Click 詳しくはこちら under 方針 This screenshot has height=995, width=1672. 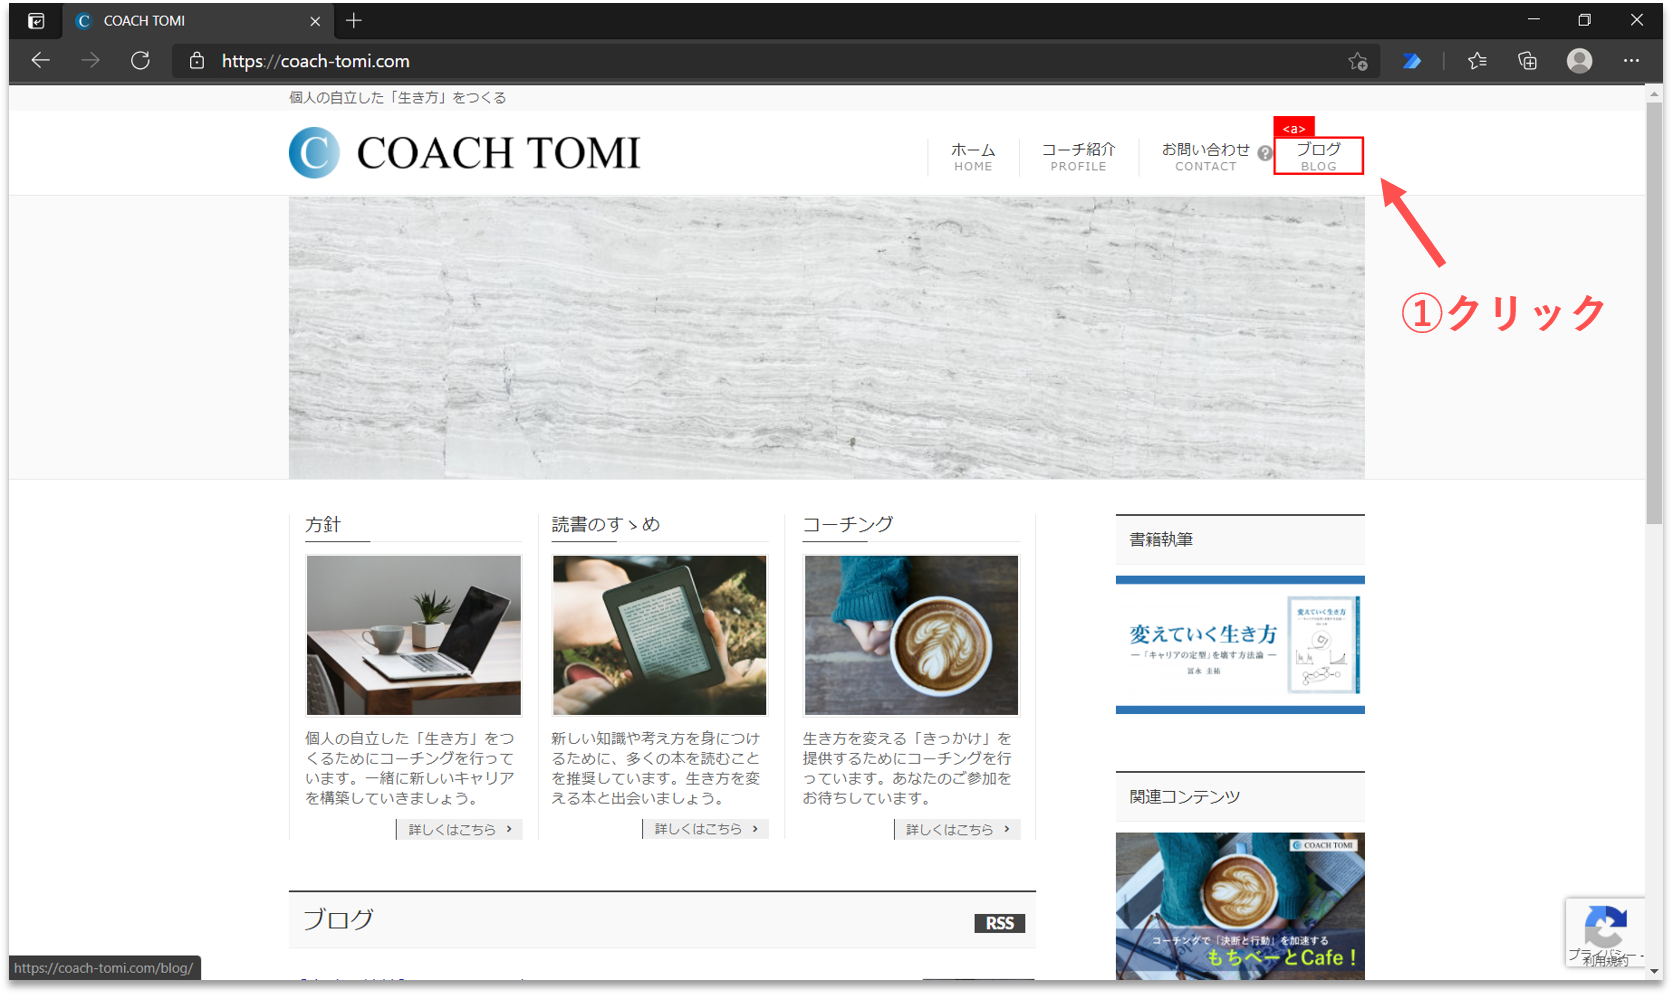click(459, 829)
